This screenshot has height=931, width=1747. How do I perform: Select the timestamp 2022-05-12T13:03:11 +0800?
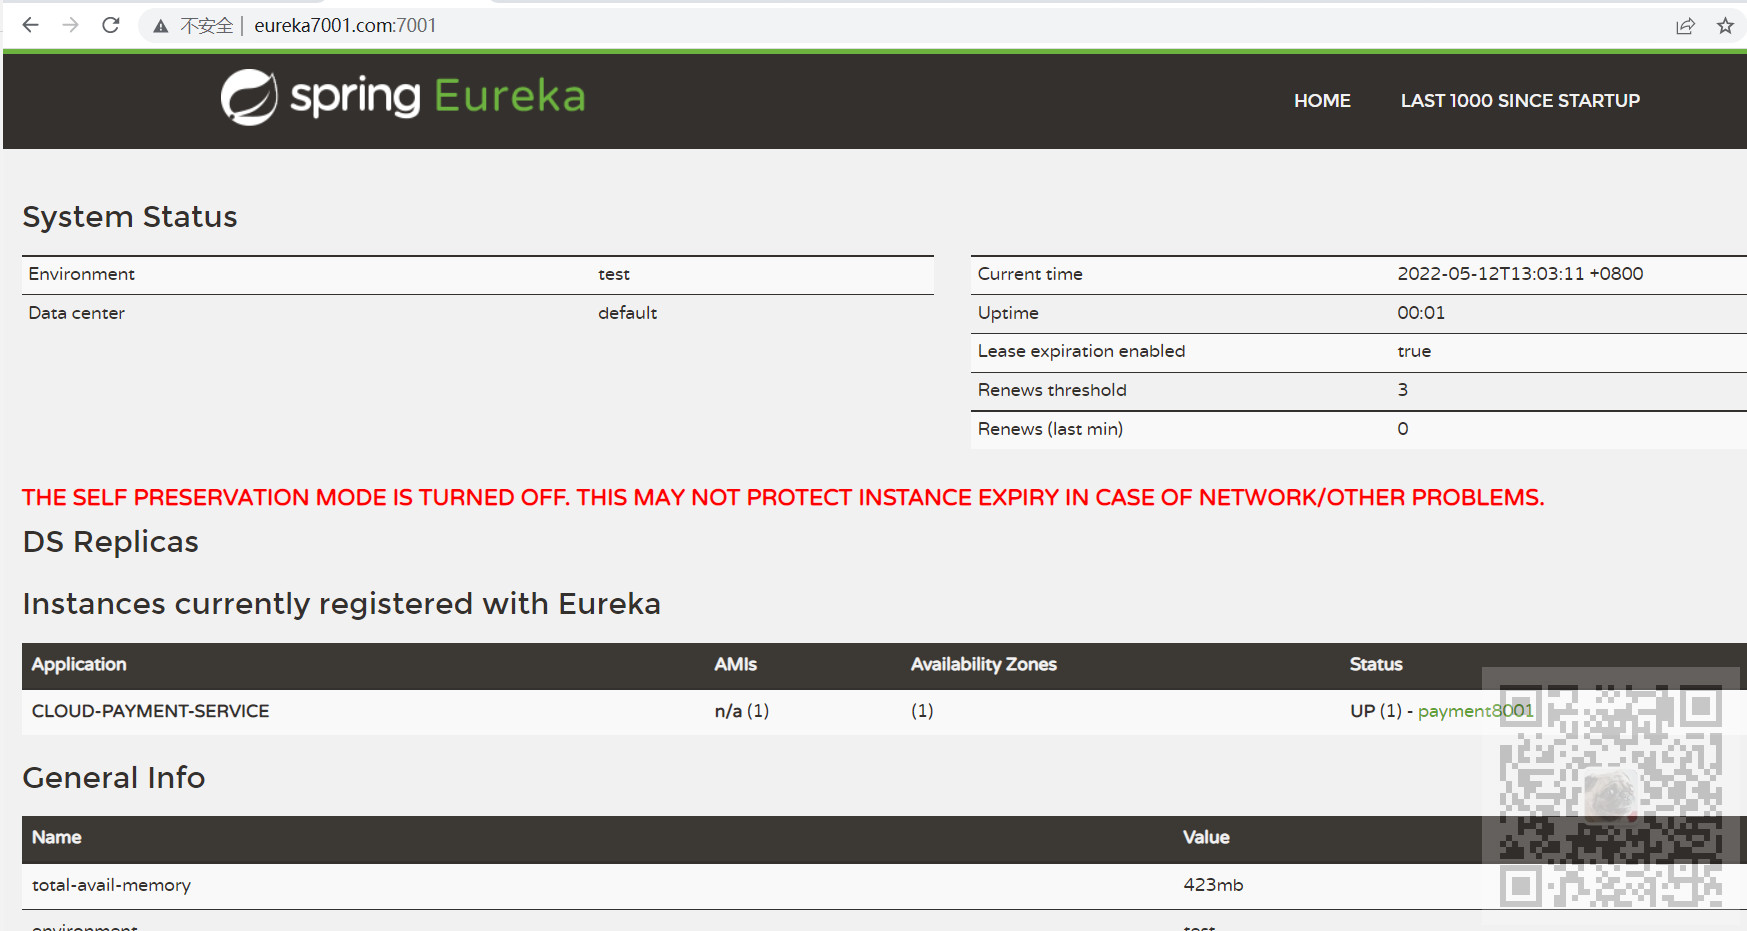tap(1520, 274)
